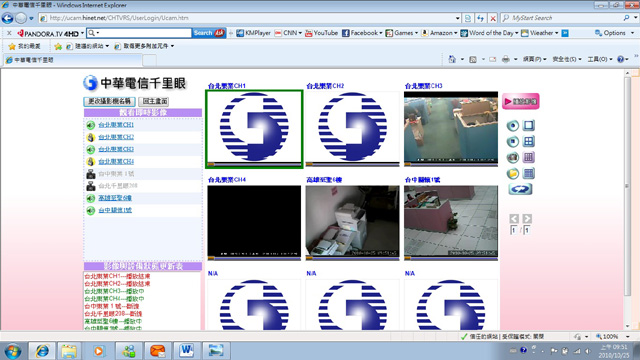This screenshot has height=360, width=640.
Task: Expand the address bar history dropdown
Action: point(458,18)
